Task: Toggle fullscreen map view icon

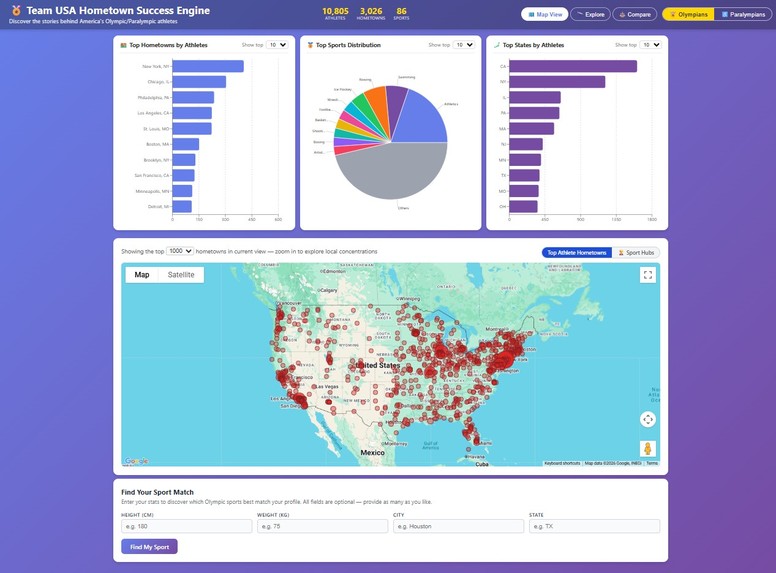Action: 648,275
